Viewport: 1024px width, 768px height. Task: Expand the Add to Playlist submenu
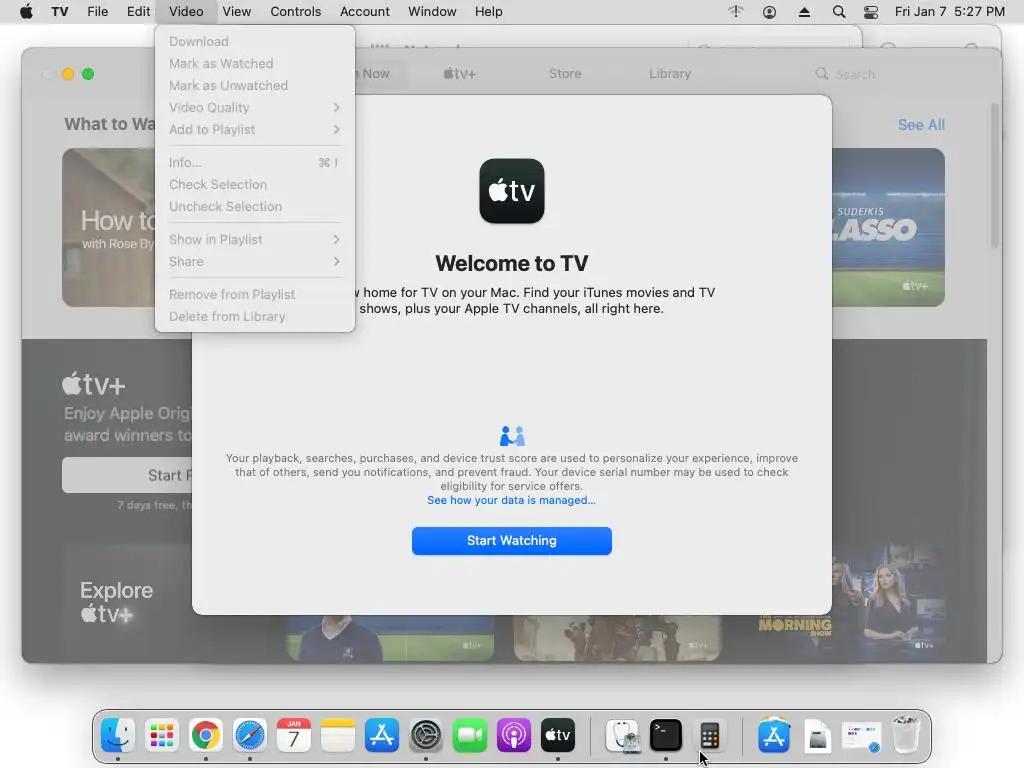coord(255,129)
